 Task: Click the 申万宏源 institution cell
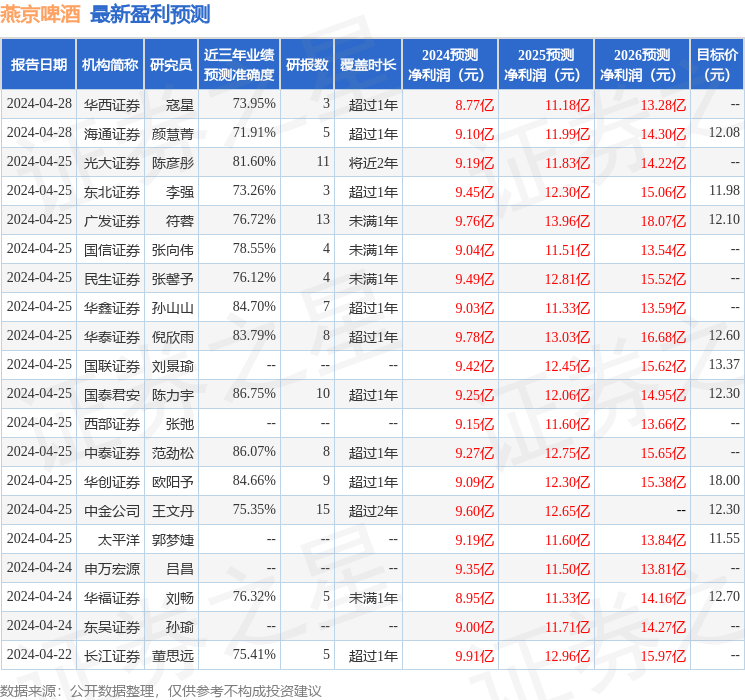pos(112,568)
